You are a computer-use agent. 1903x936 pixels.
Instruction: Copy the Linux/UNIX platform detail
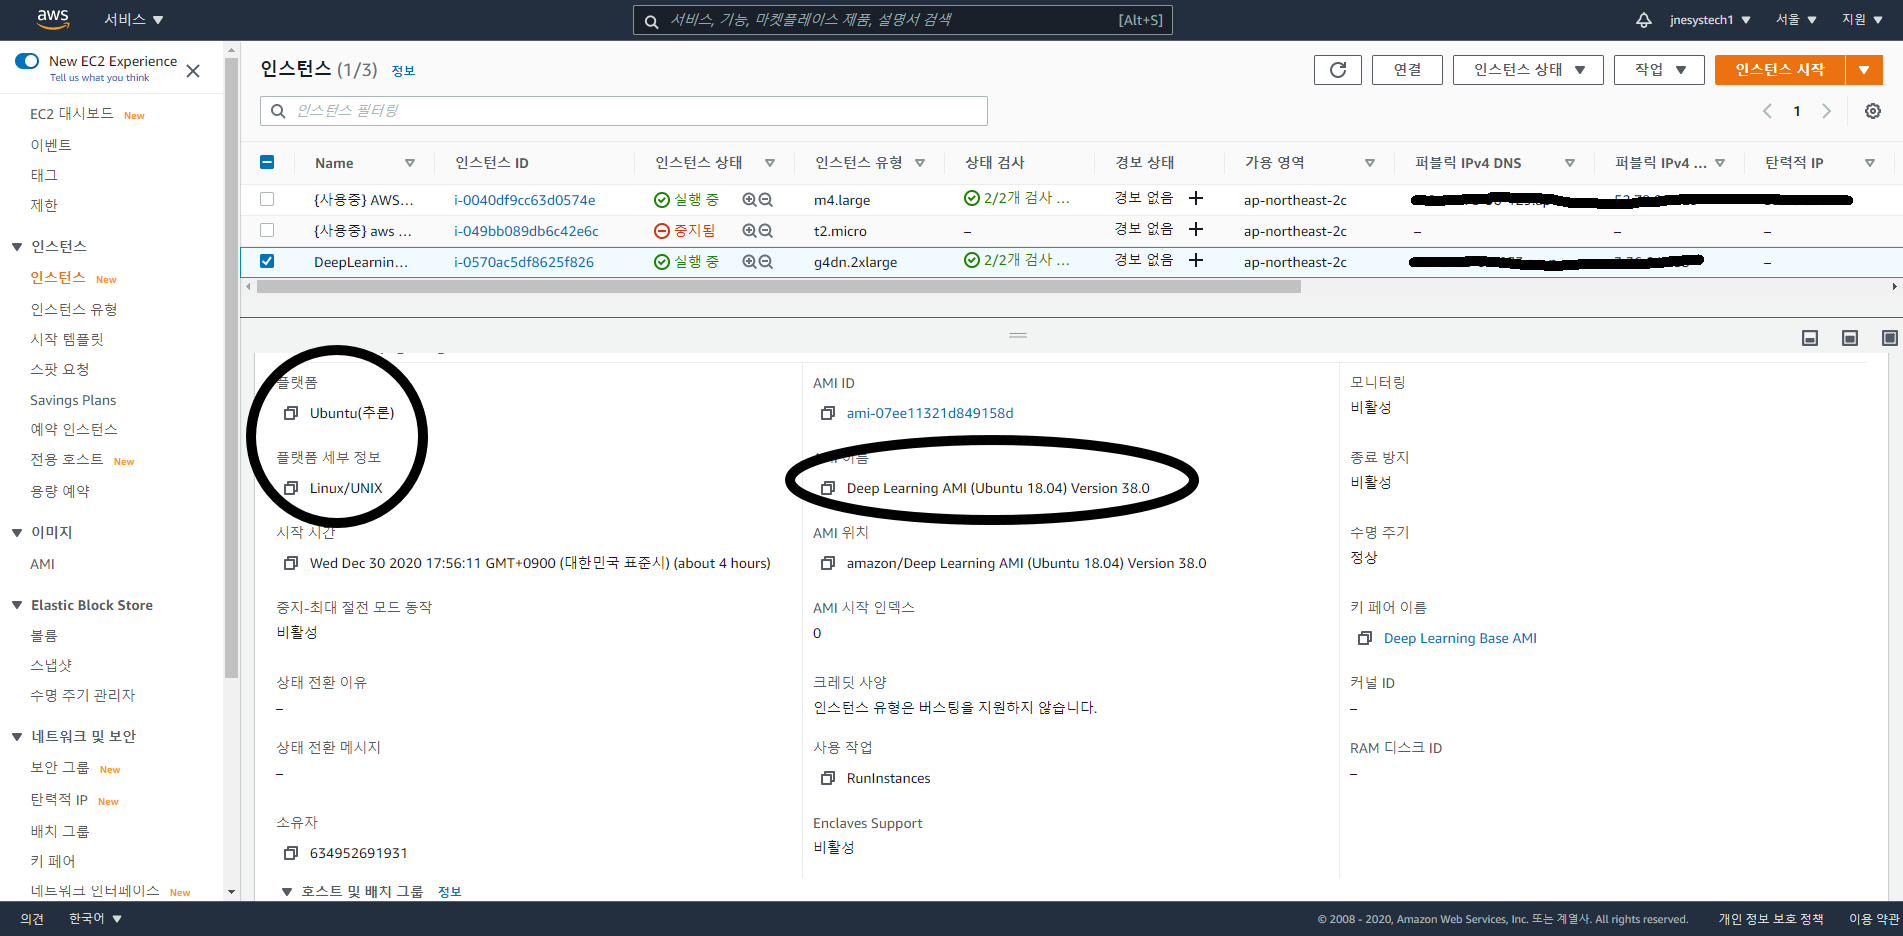291,488
